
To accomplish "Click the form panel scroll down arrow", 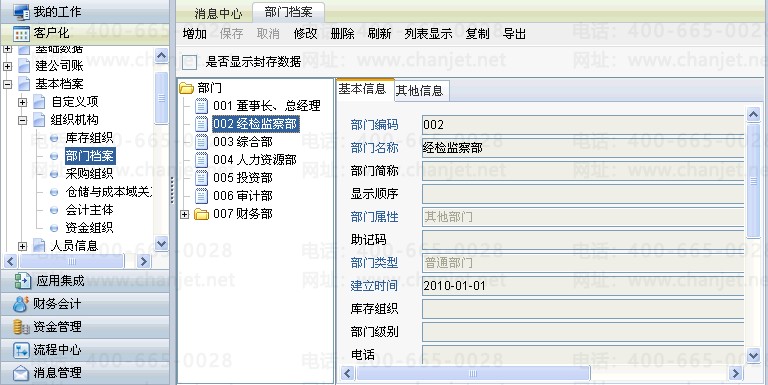I will 753,356.
